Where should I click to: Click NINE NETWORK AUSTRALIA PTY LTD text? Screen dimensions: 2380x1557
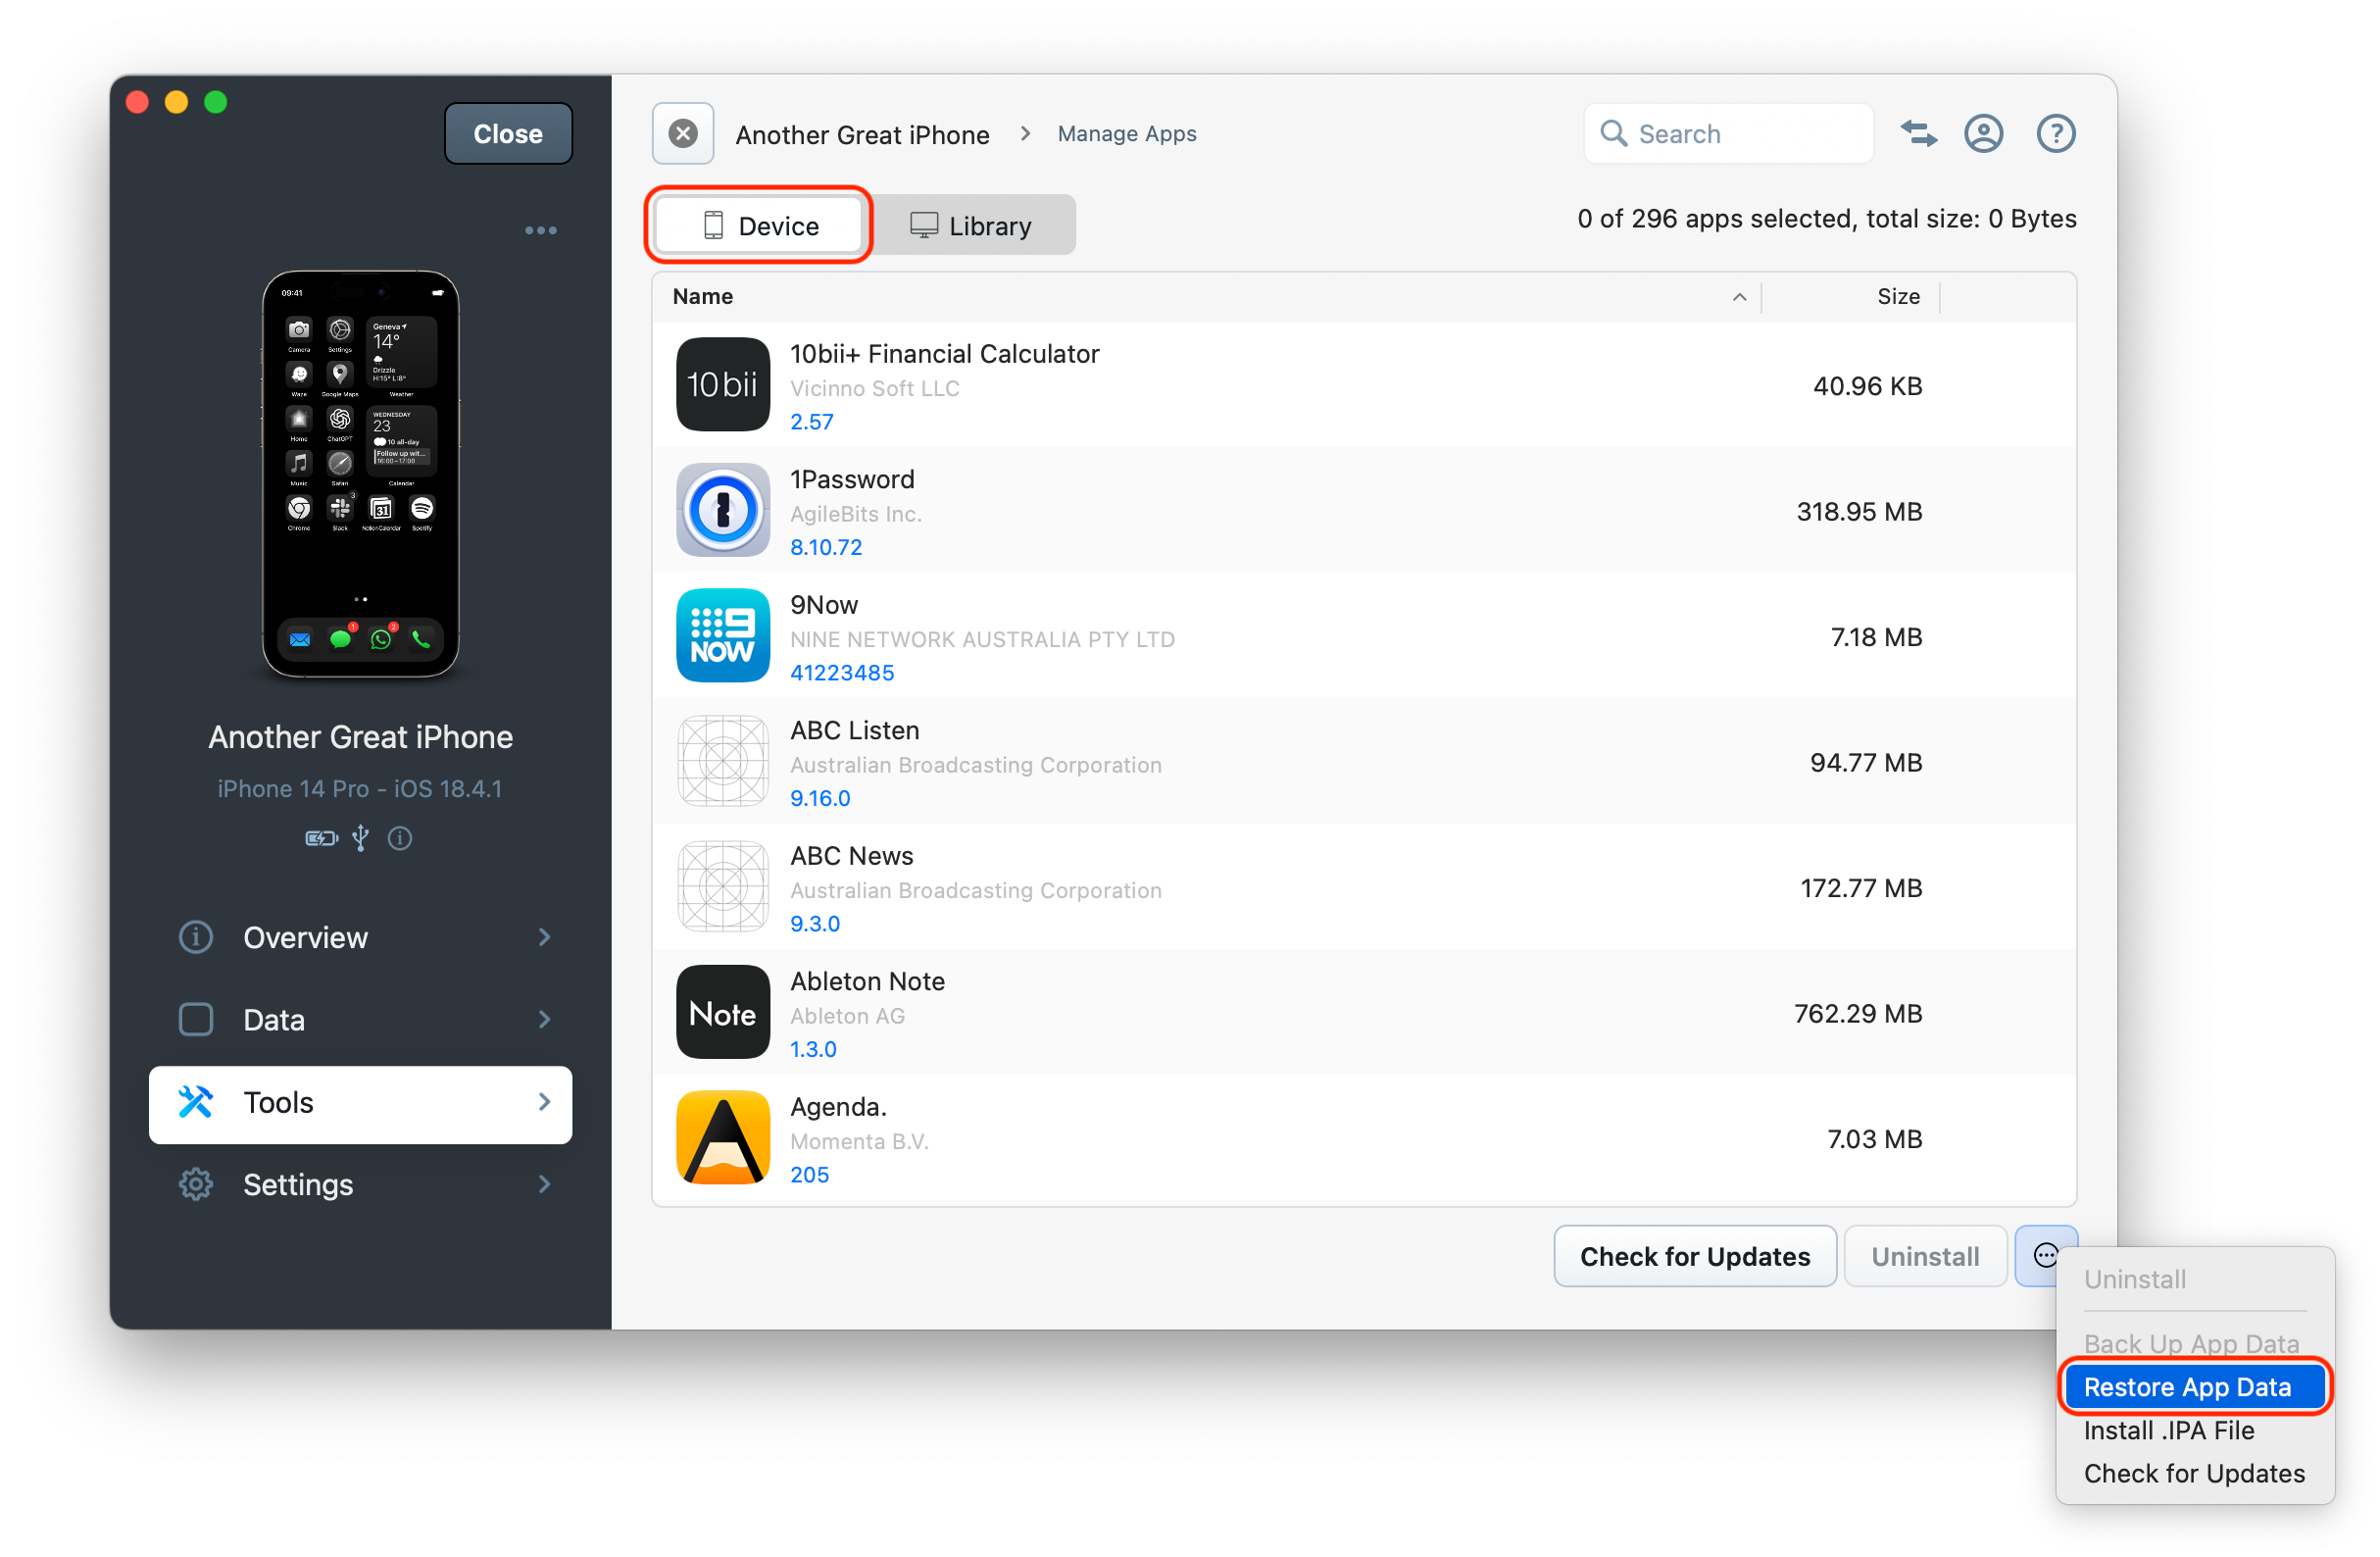click(x=983, y=640)
